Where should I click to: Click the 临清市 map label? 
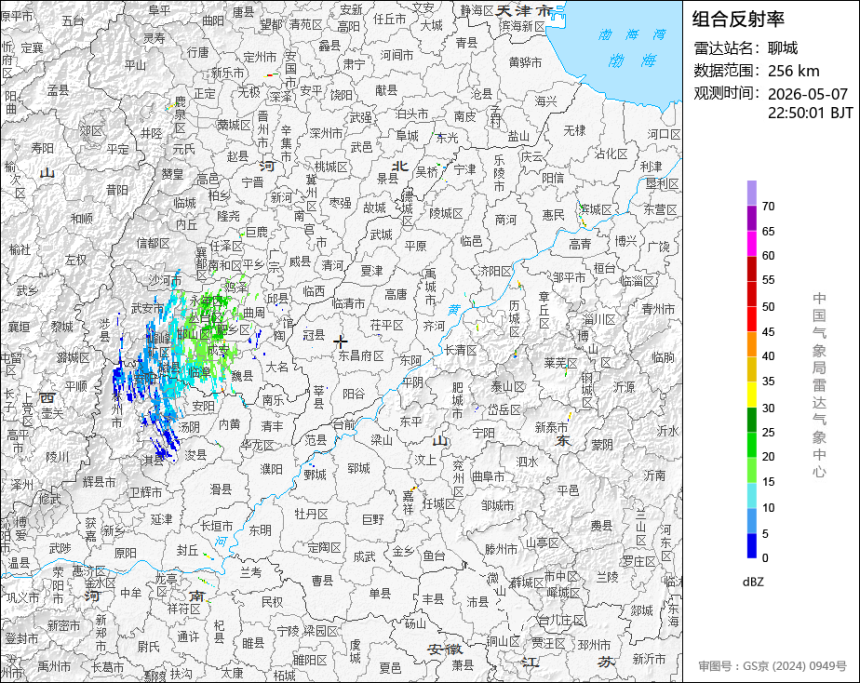click(348, 302)
